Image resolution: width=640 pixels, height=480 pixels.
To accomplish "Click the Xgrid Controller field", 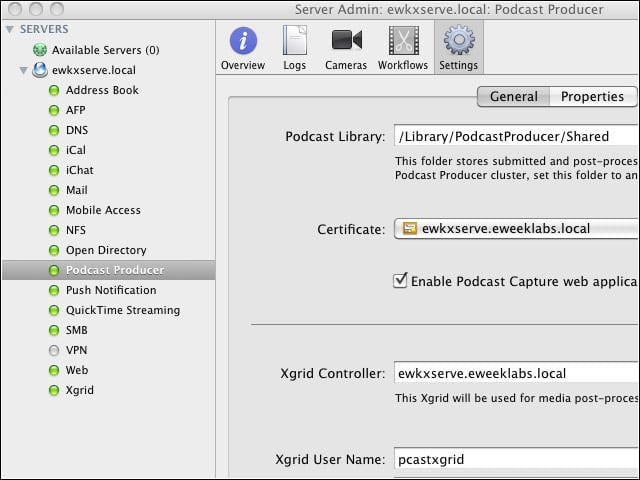I will [x=516, y=373].
